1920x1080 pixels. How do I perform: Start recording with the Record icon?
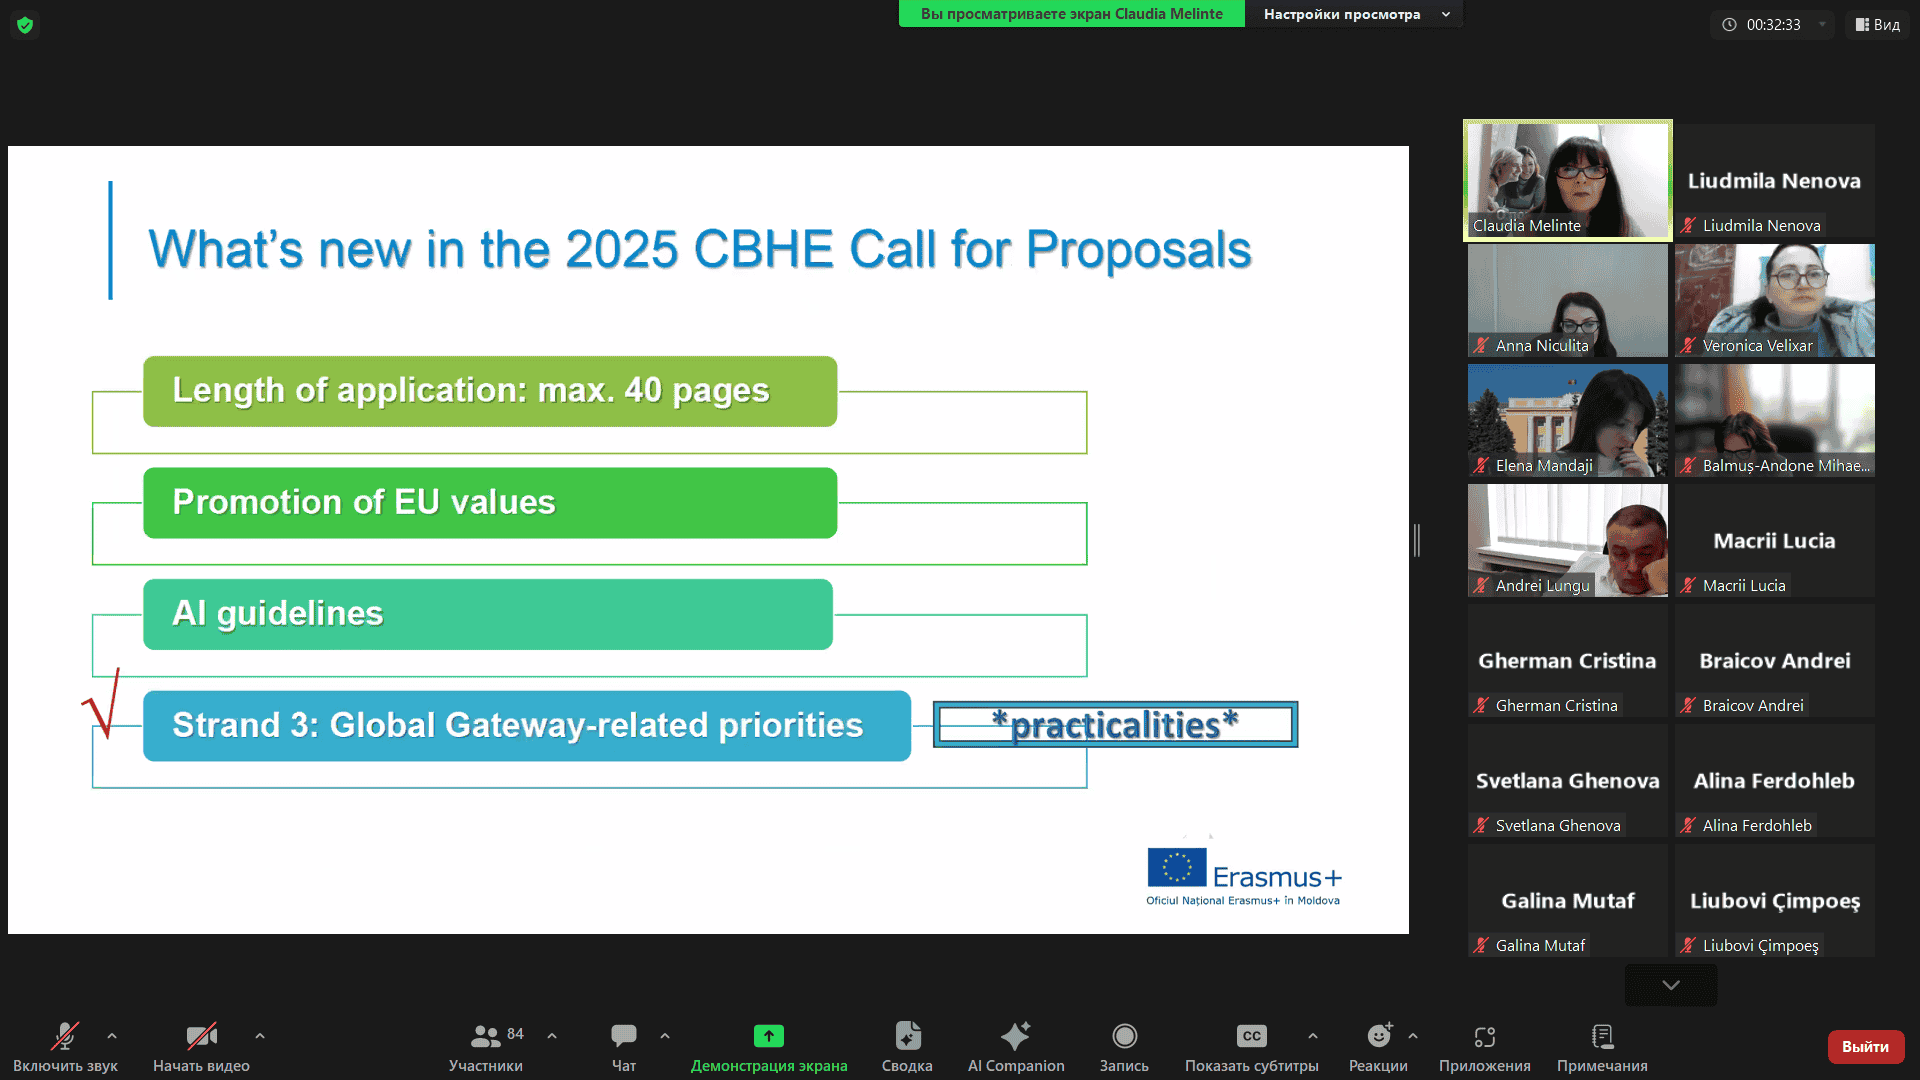tap(1124, 1037)
